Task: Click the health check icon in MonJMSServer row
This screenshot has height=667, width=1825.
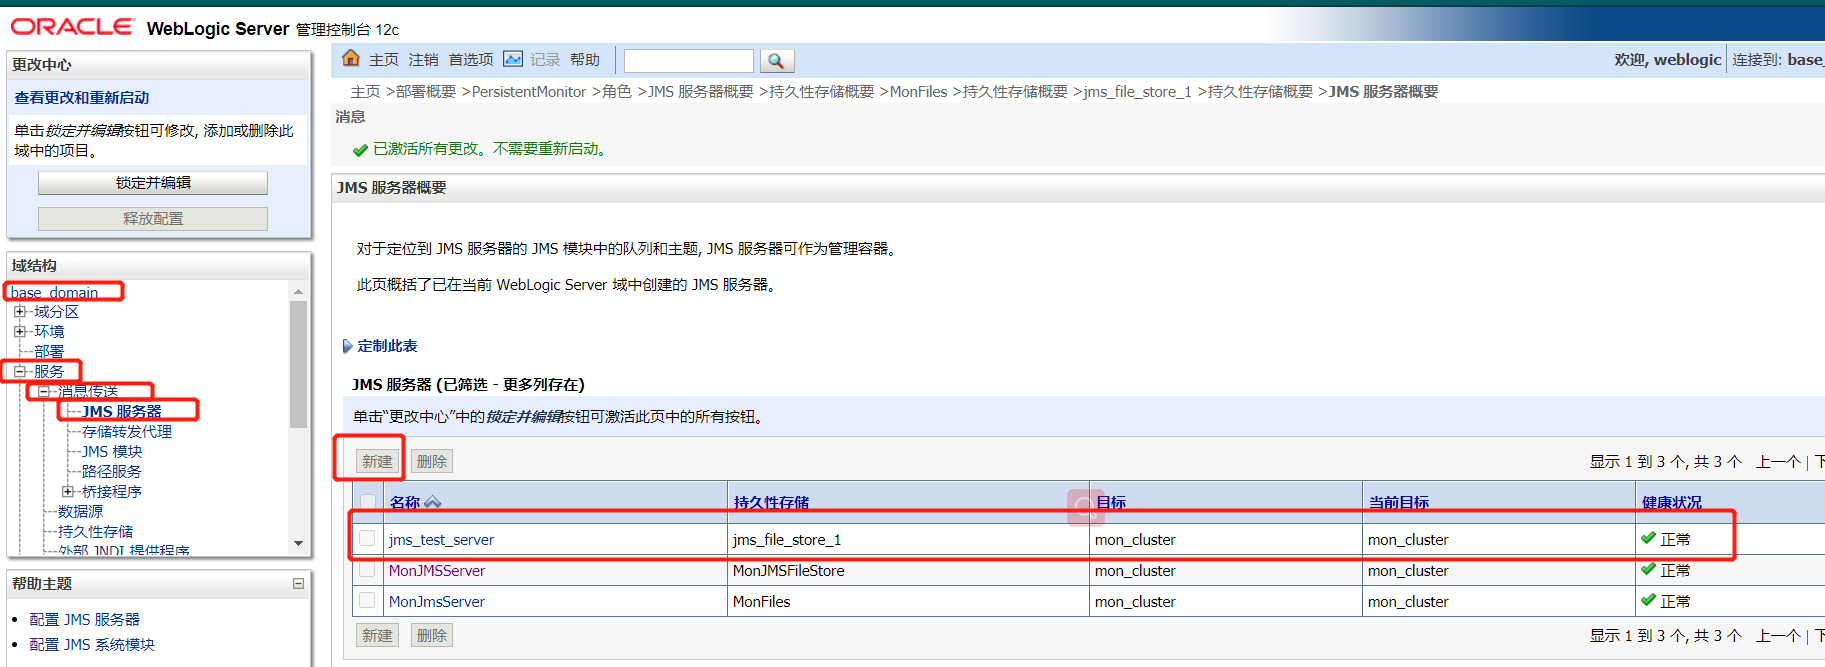Action: pos(1648,569)
